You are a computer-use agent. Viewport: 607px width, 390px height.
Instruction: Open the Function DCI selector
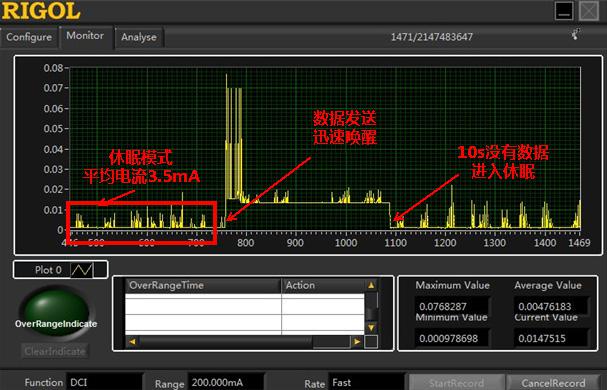tap(104, 382)
